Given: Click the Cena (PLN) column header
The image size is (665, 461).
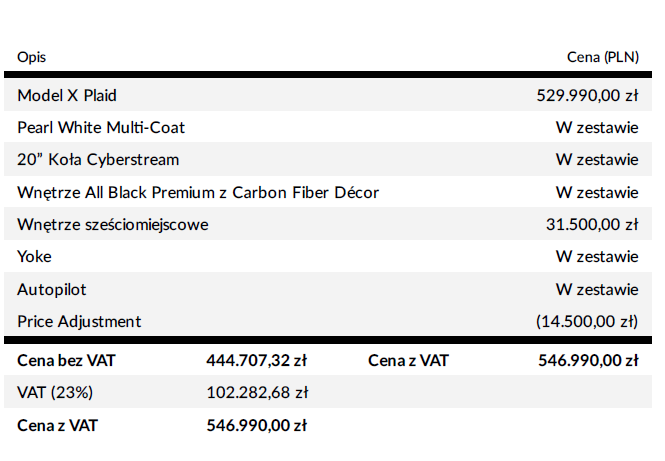Looking at the screenshot, I should tap(601, 58).
